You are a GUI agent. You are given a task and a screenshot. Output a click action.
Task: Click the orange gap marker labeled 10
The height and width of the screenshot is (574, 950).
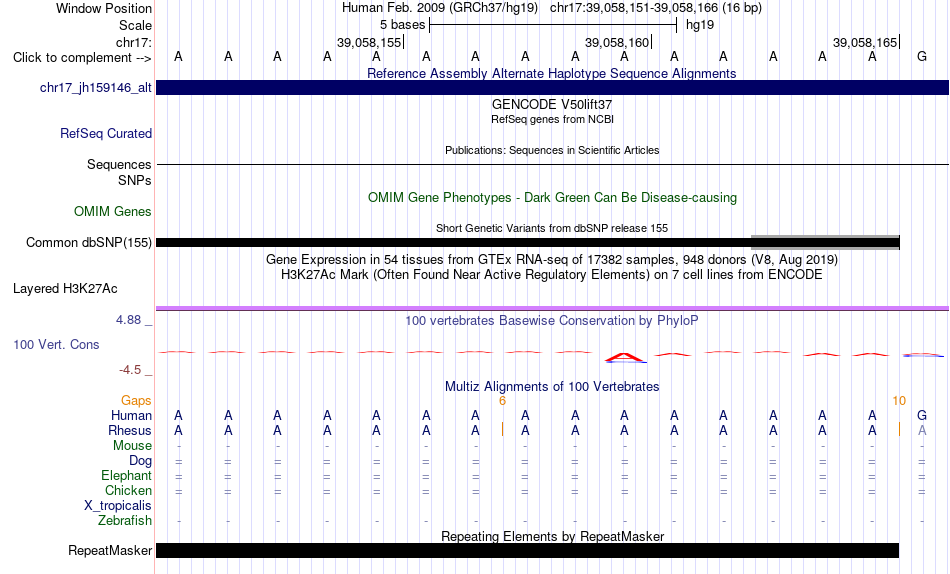(x=899, y=401)
